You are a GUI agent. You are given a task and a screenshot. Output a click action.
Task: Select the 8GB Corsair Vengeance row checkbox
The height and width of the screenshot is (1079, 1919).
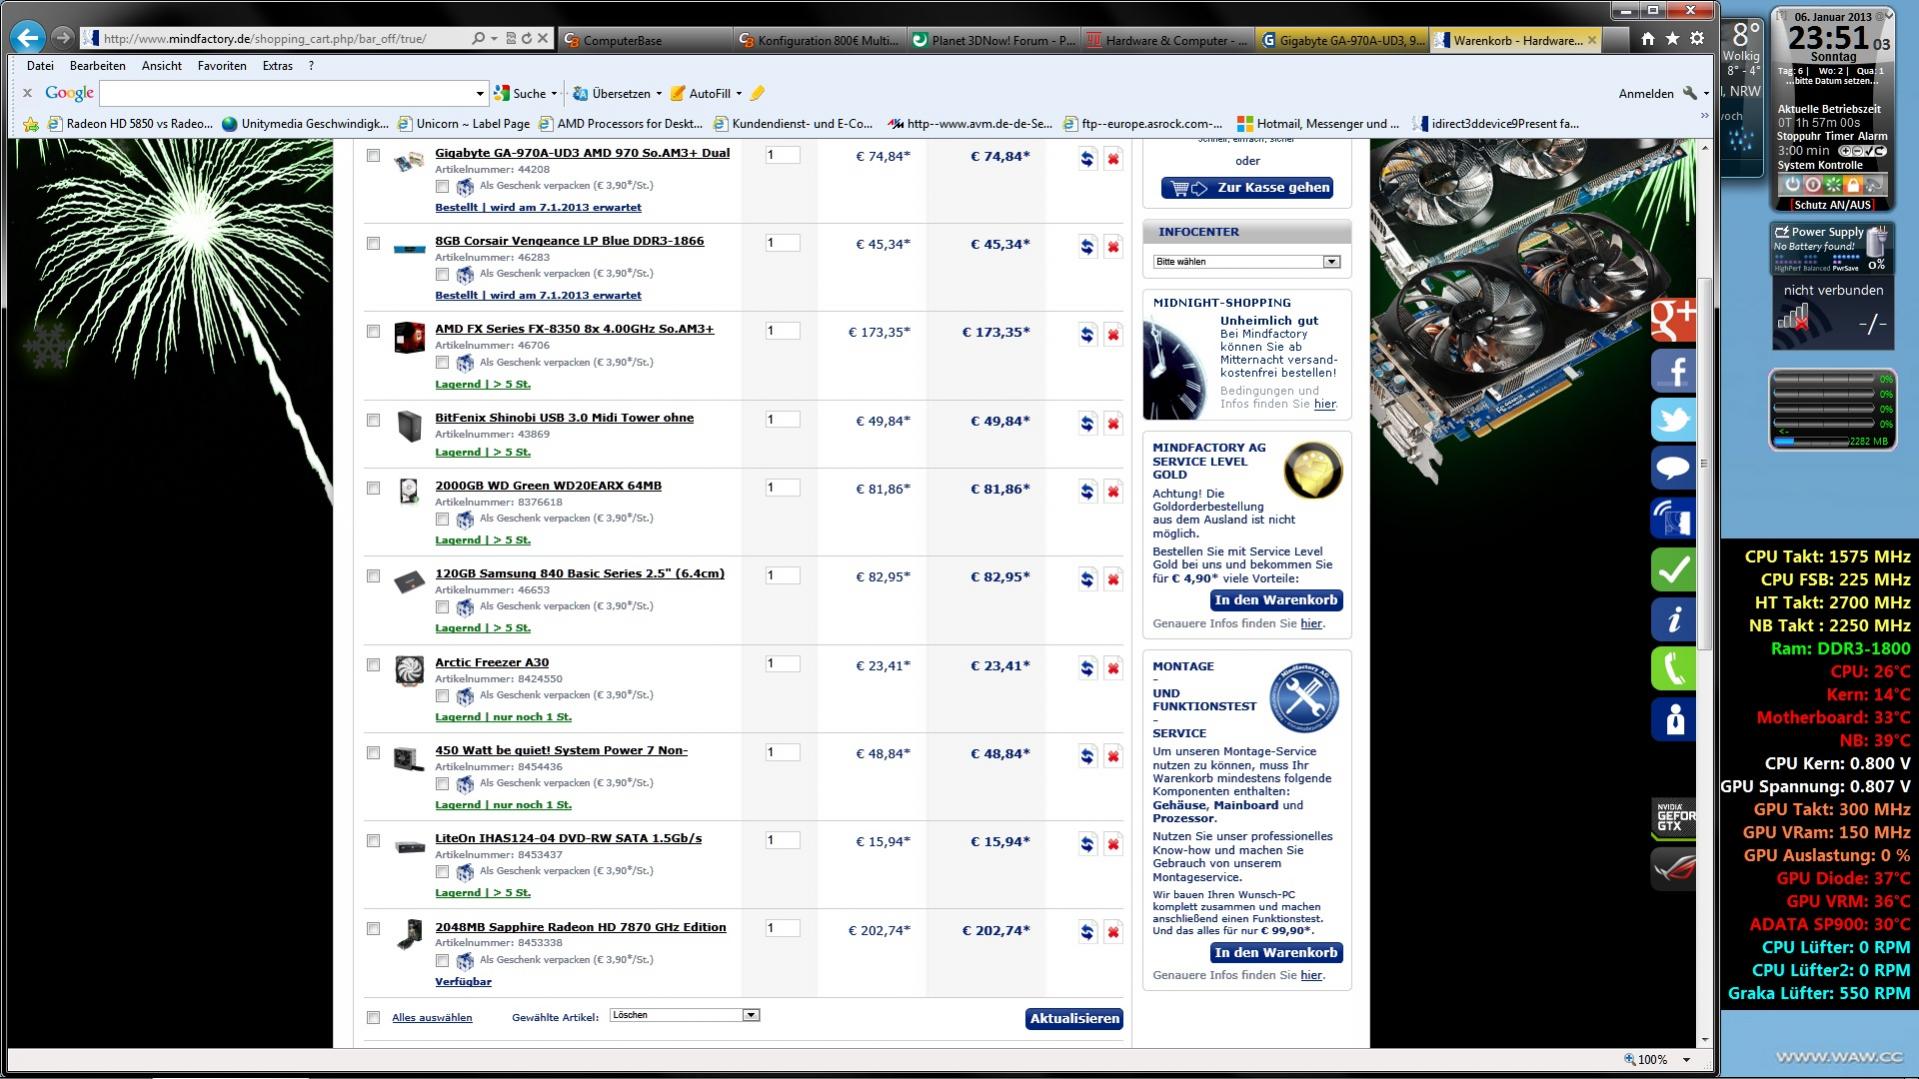(x=373, y=243)
